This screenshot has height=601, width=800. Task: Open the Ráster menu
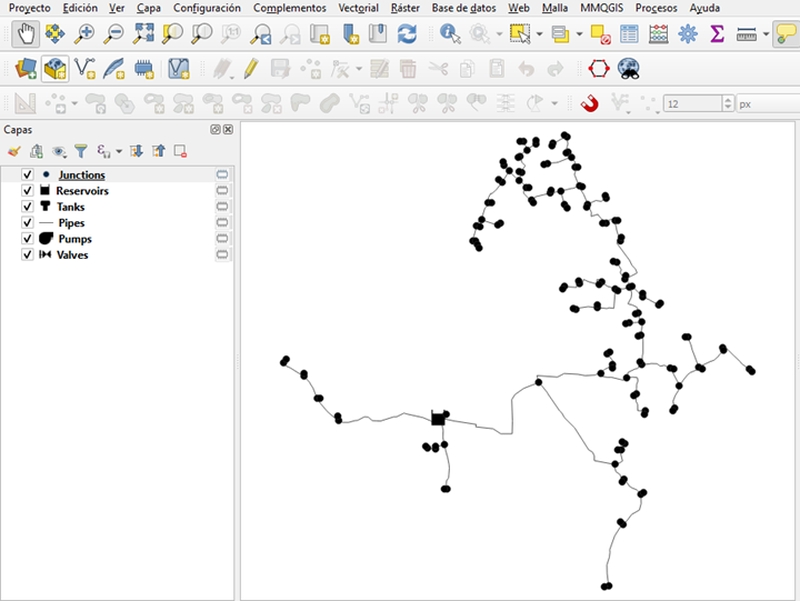[x=405, y=8]
